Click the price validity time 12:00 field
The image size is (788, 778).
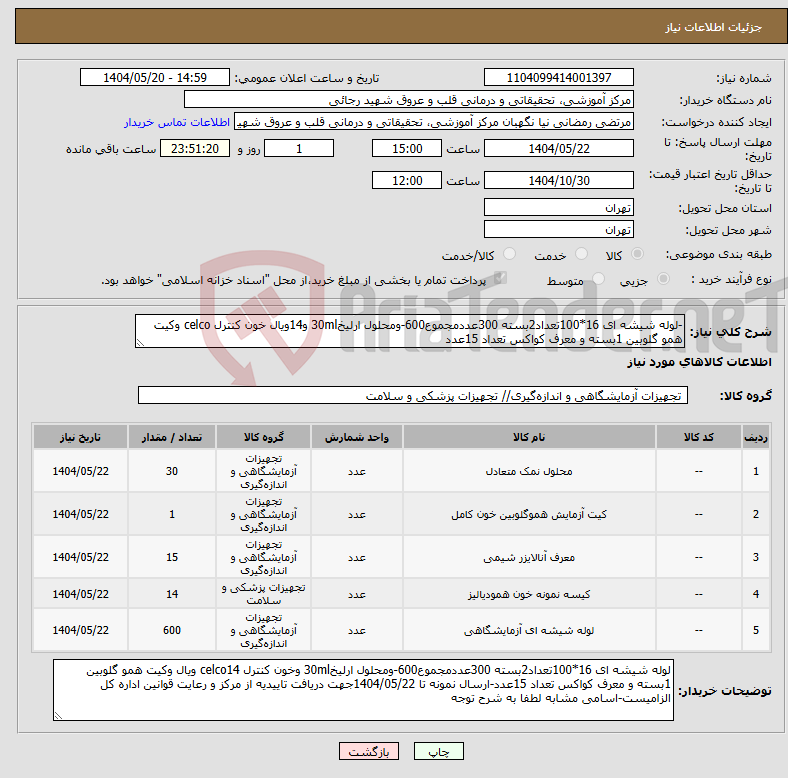click(407, 180)
